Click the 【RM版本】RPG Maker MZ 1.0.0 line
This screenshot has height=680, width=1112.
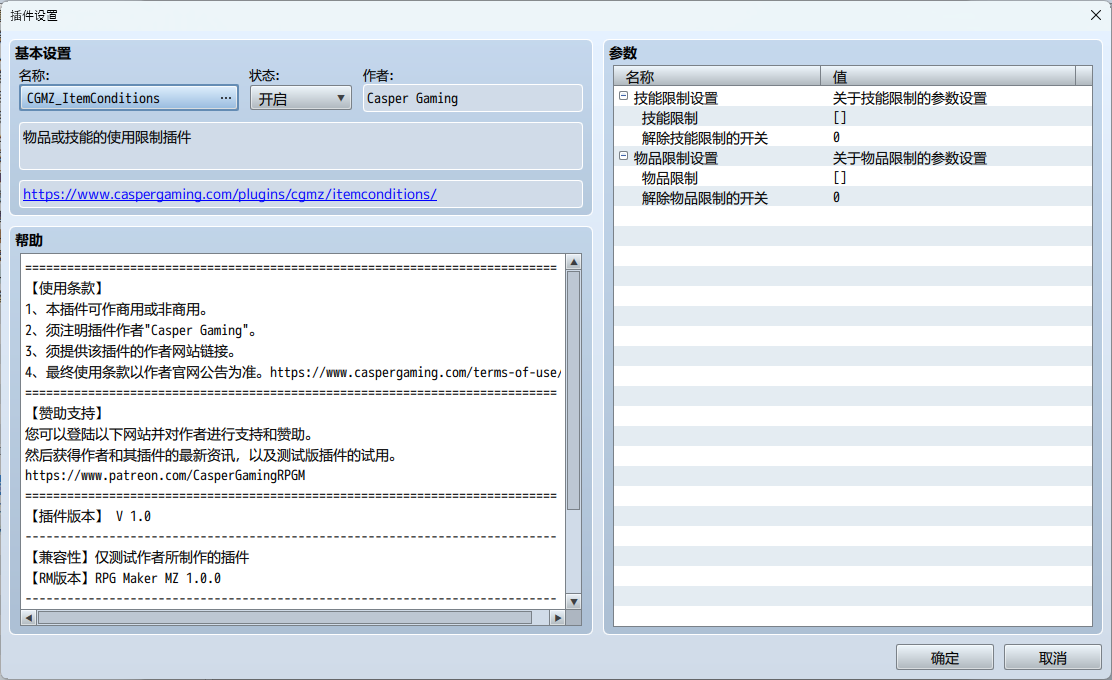(x=123, y=578)
